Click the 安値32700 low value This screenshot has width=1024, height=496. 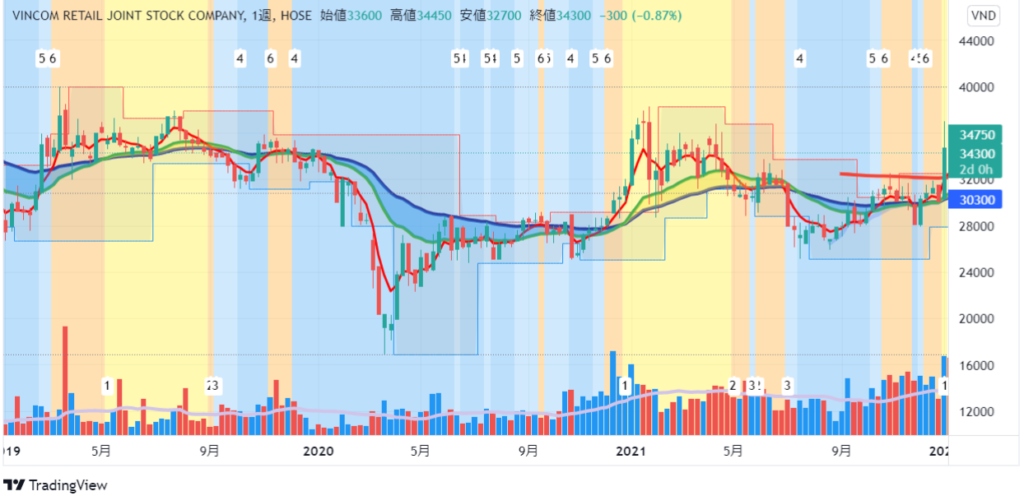tap(490, 15)
